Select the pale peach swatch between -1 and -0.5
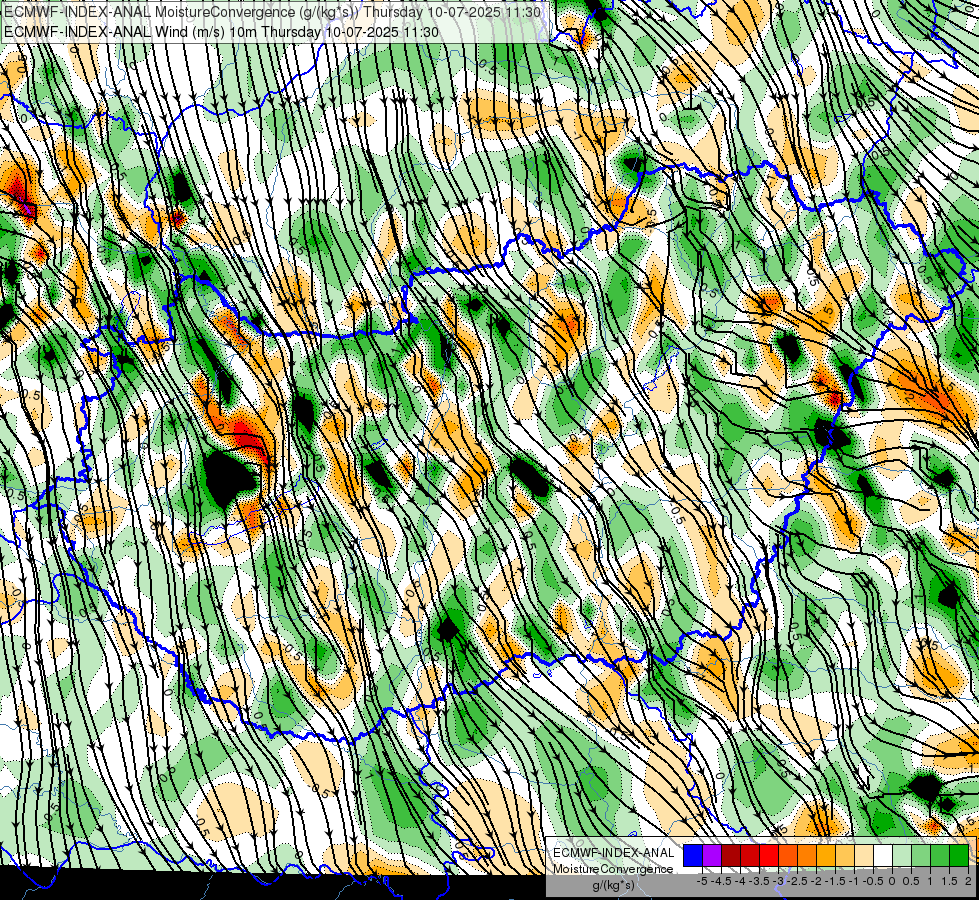The width and height of the screenshot is (979, 900). [x=864, y=856]
